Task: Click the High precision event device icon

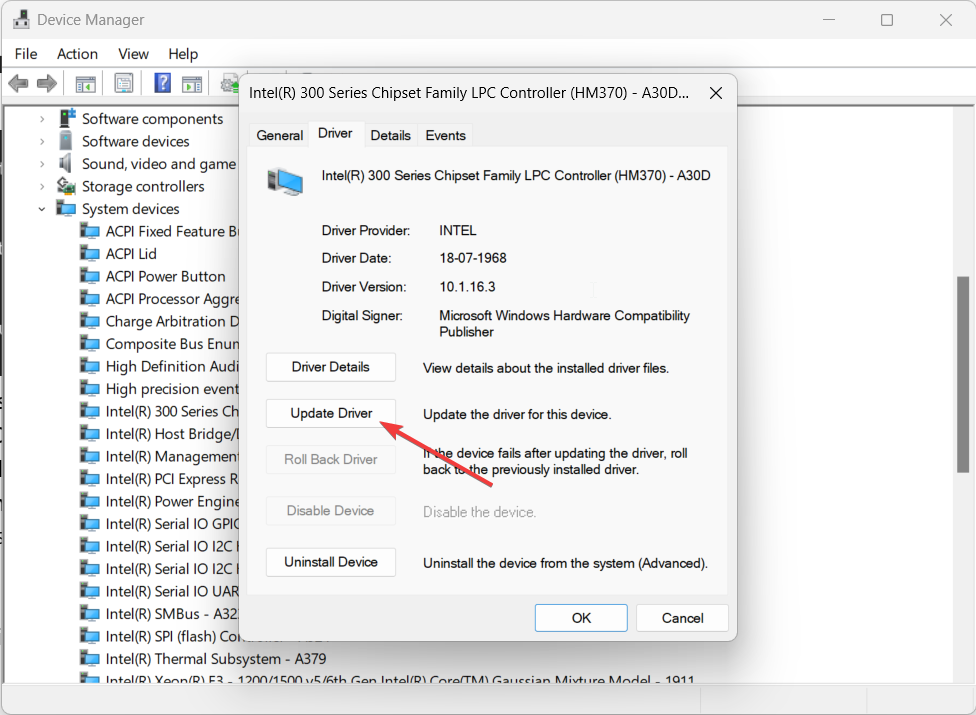Action: 90,389
